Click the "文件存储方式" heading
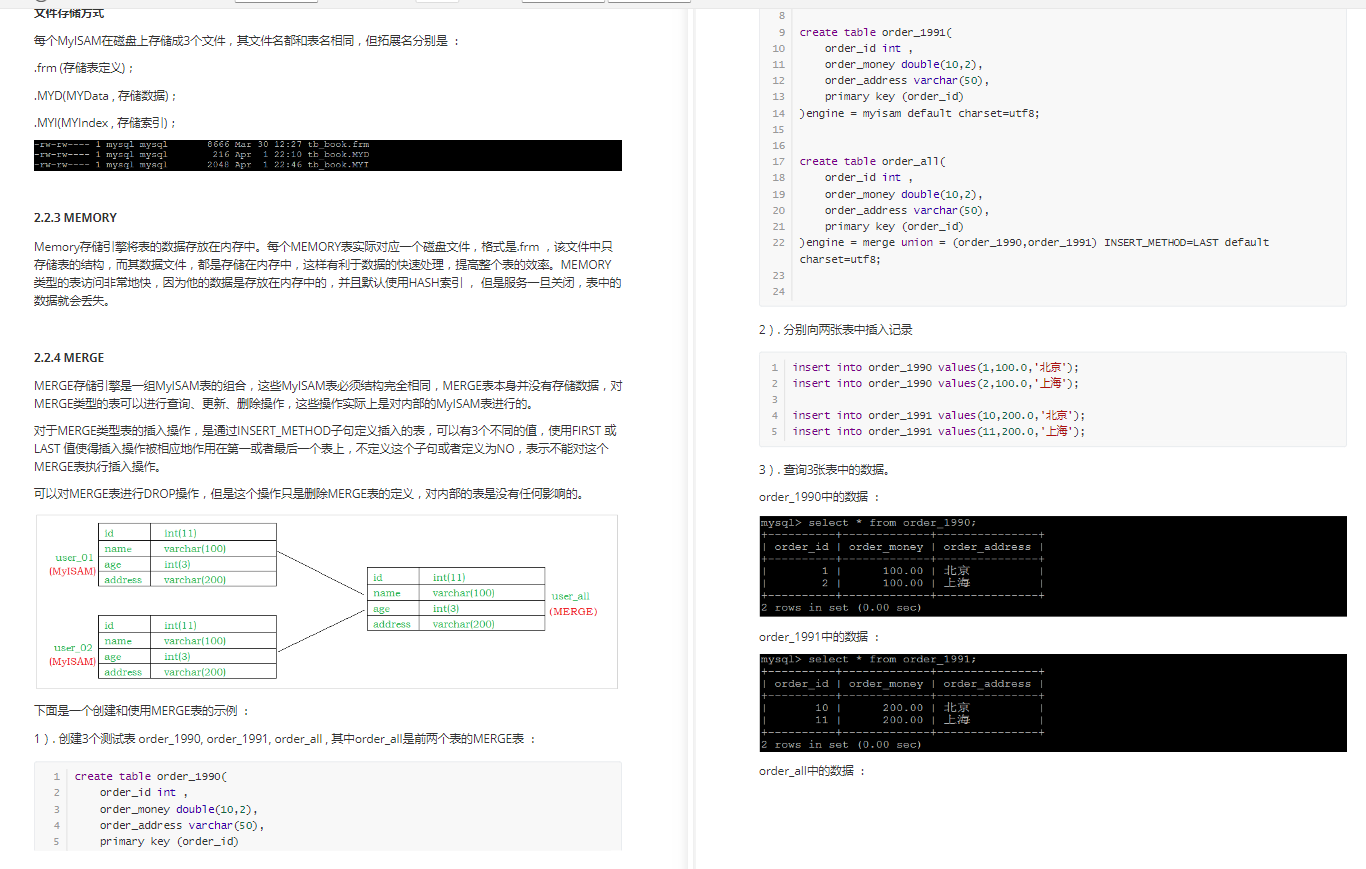 pos(69,14)
